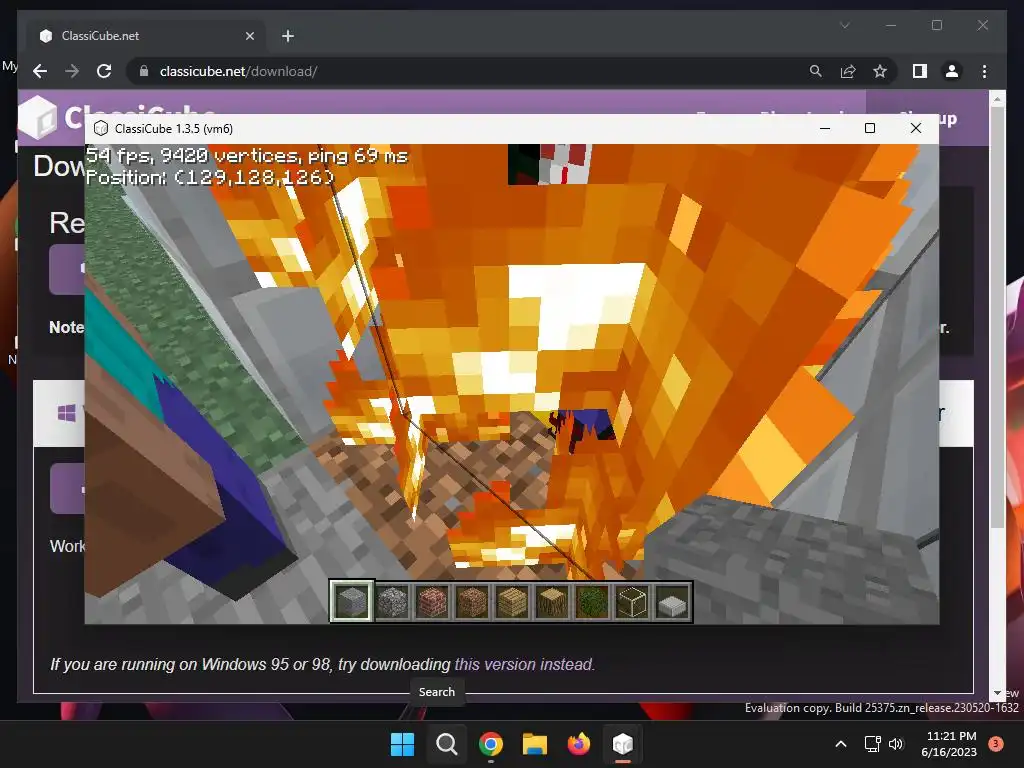Open Chrome profile avatar menu
The width and height of the screenshot is (1024, 768).
click(952, 71)
